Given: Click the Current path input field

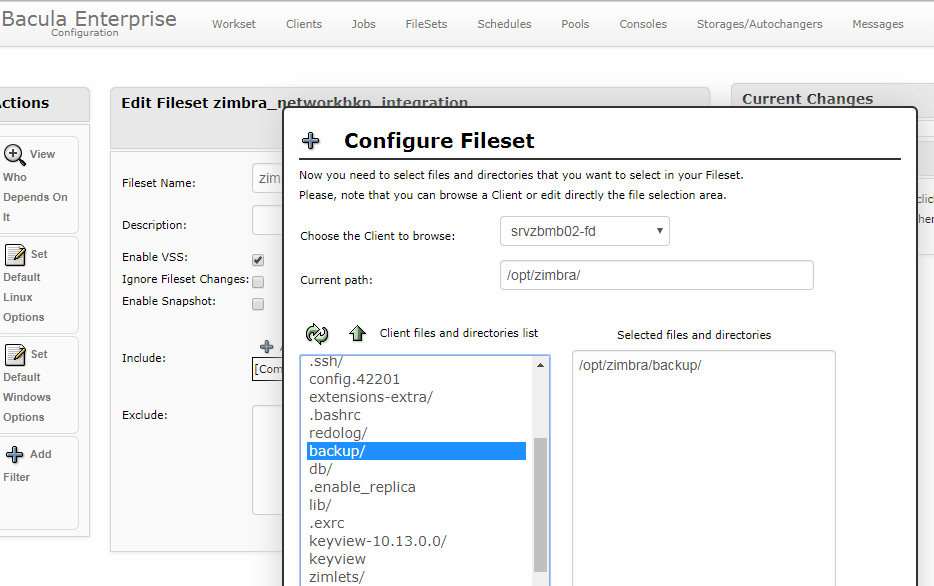Looking at the screenshot, I should point(656,275).
